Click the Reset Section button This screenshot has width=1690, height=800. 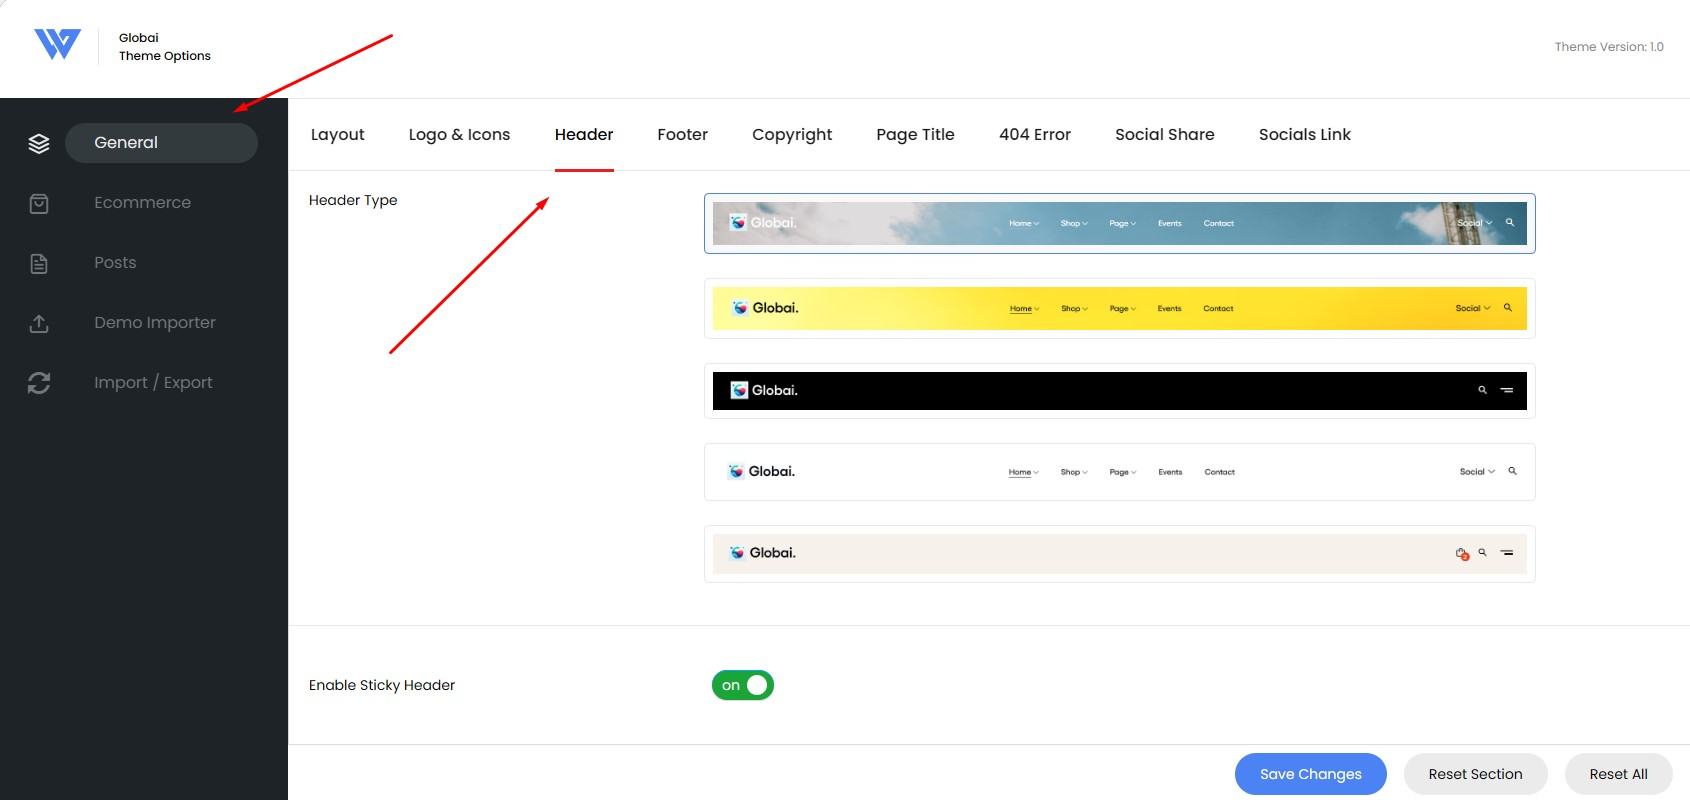[1475, 774]
